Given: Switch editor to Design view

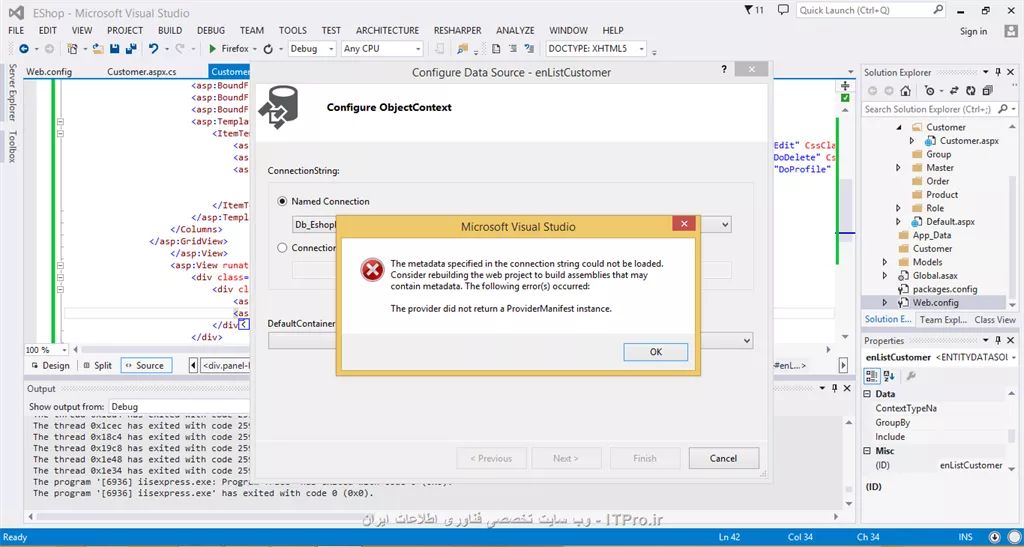Looking at the screenshot, I should (x=50, y=366).
